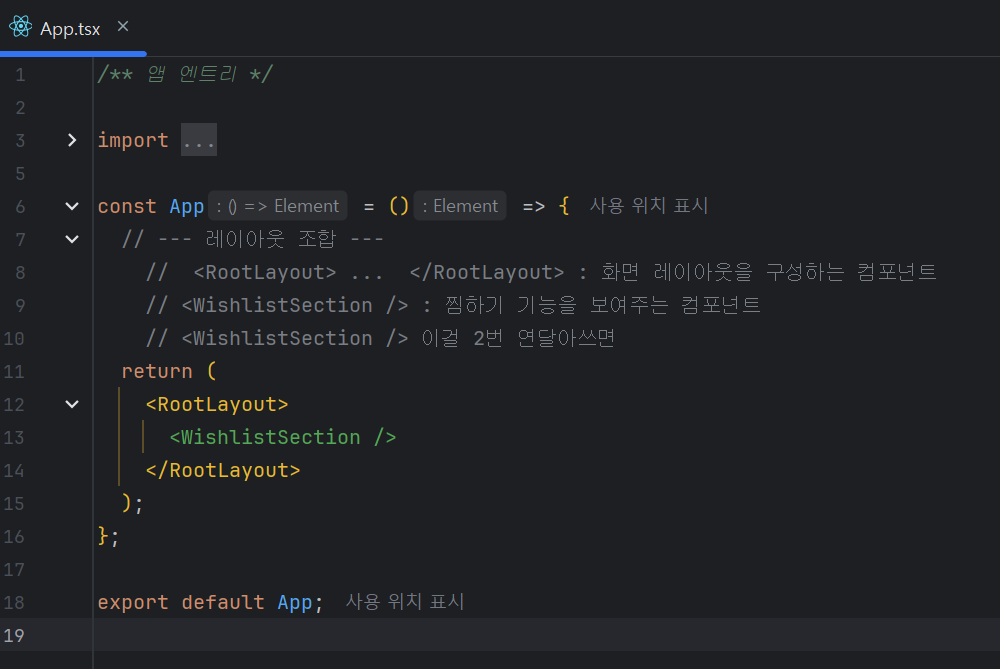Click line number 12 in the gutter
Viewport: 1000px width, 669px height.
14,404
